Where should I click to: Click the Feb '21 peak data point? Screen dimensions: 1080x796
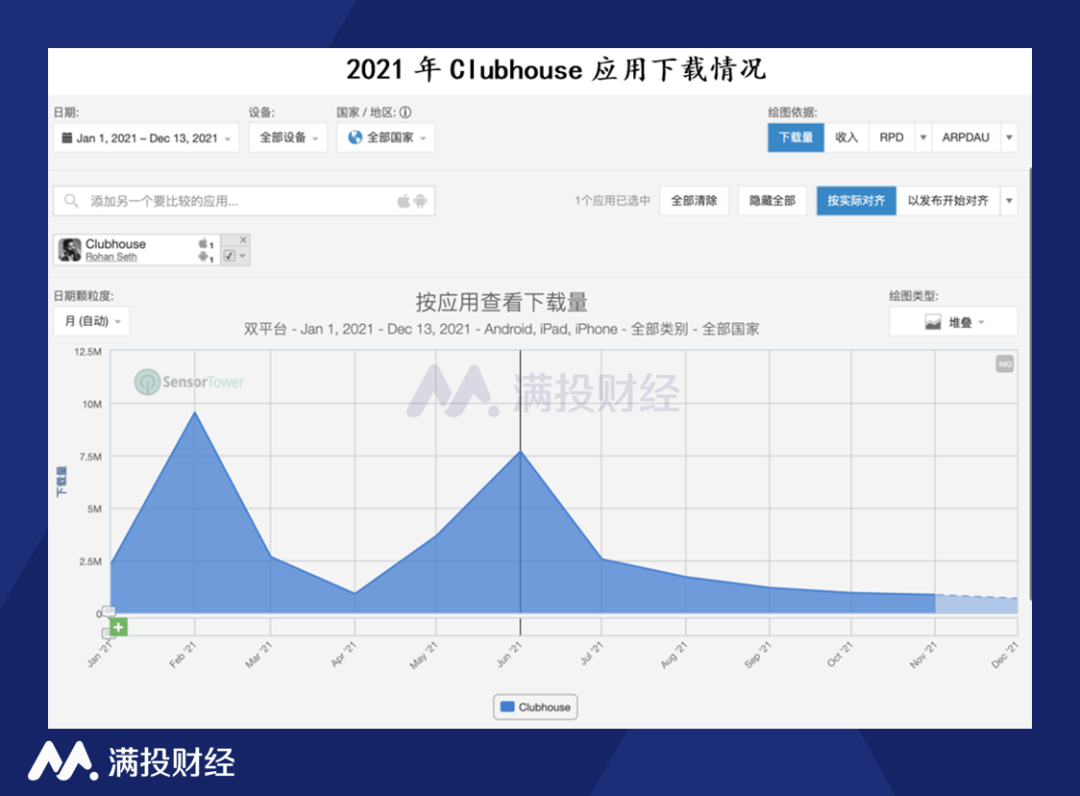click(x=195, y=412)
